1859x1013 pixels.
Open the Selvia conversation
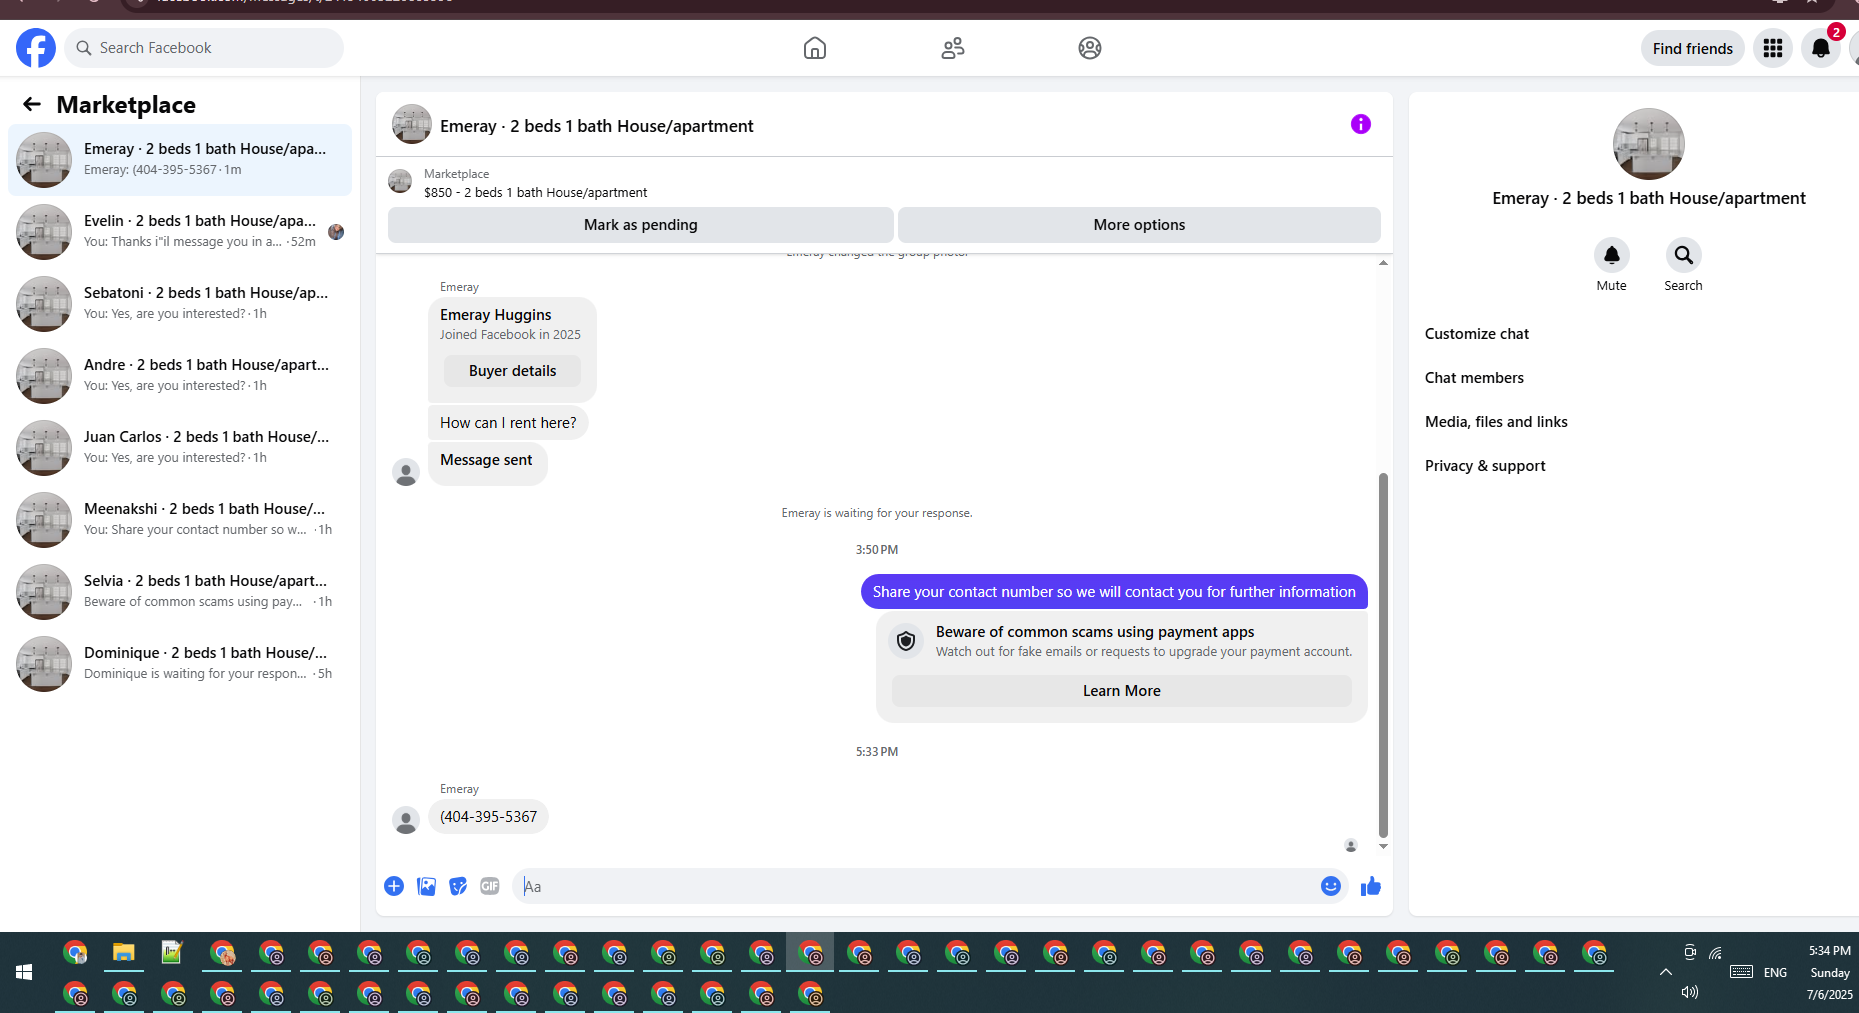pos(180,592)
